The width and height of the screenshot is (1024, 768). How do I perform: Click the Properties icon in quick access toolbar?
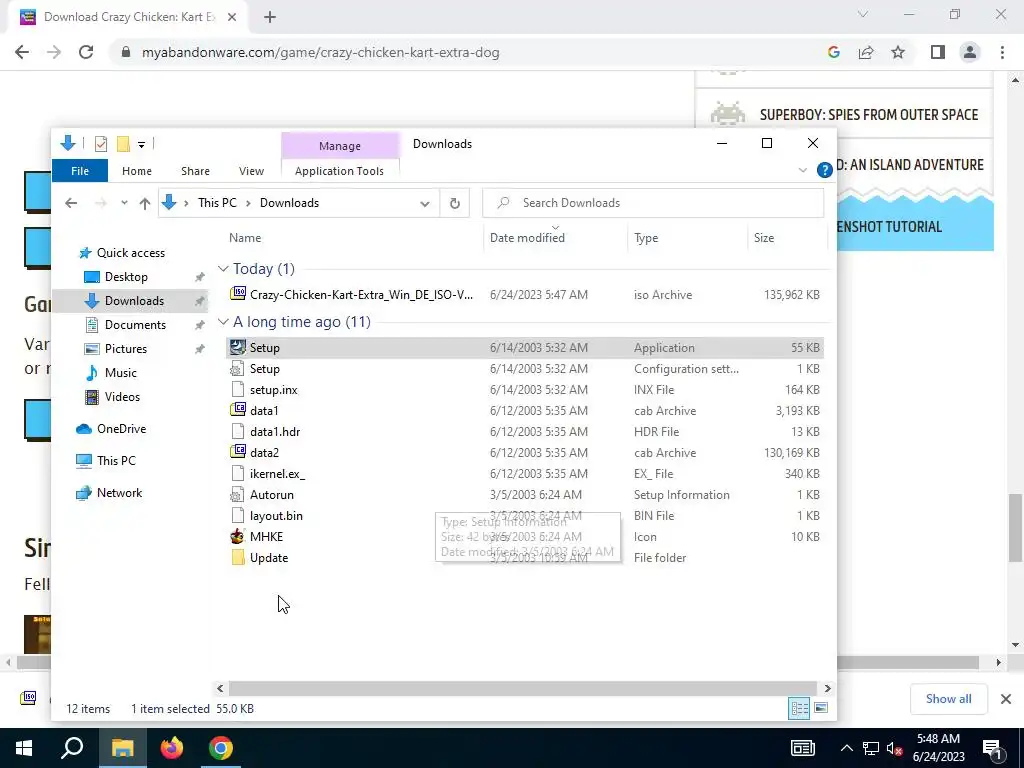click(x=101, y=143)
